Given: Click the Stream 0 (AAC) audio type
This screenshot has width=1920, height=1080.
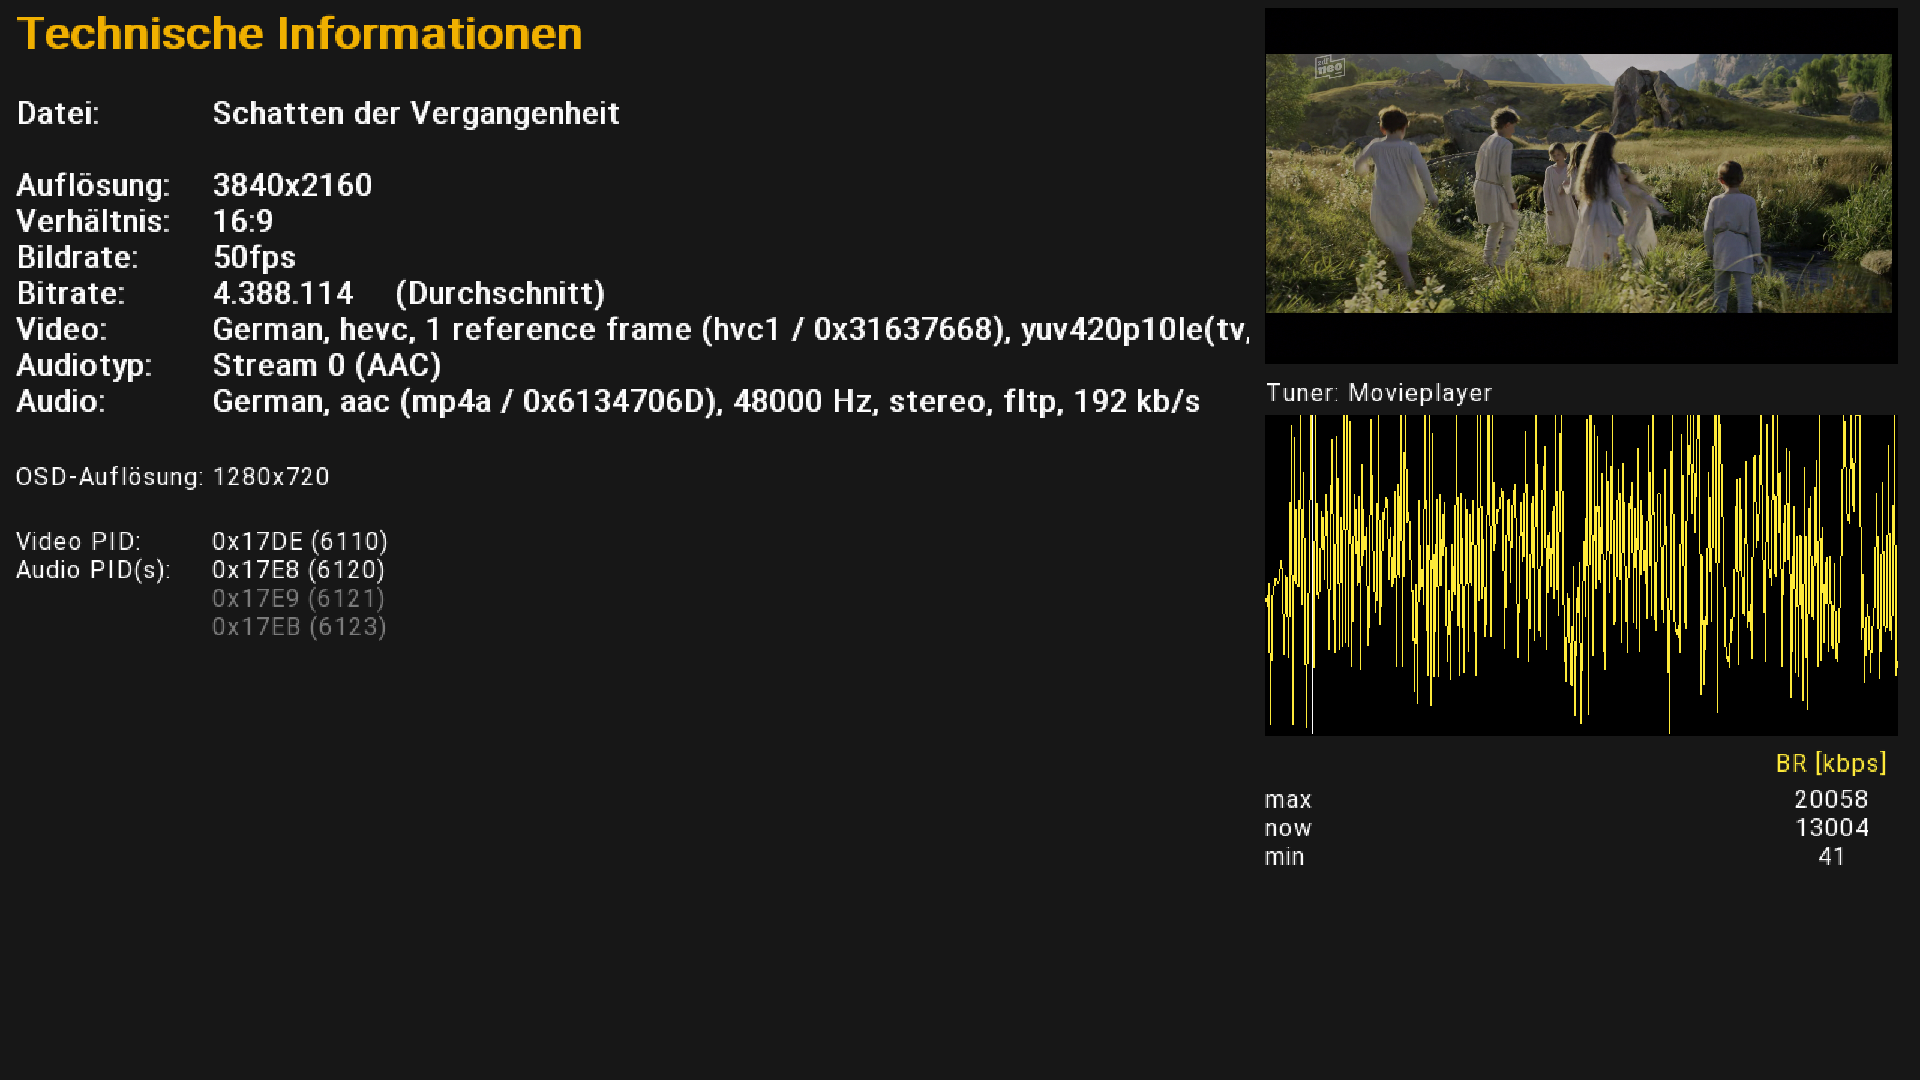Looking at the screenshot, I should click(327, 365).
